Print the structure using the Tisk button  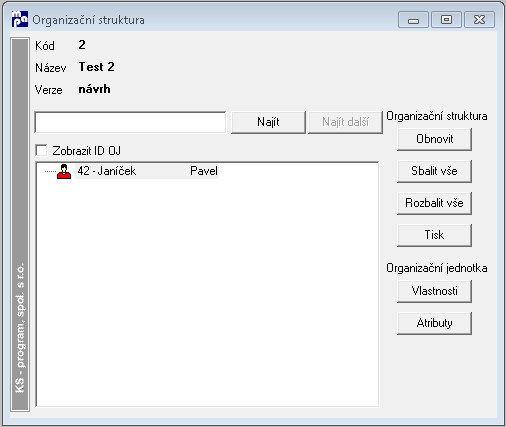pos(434,235)
